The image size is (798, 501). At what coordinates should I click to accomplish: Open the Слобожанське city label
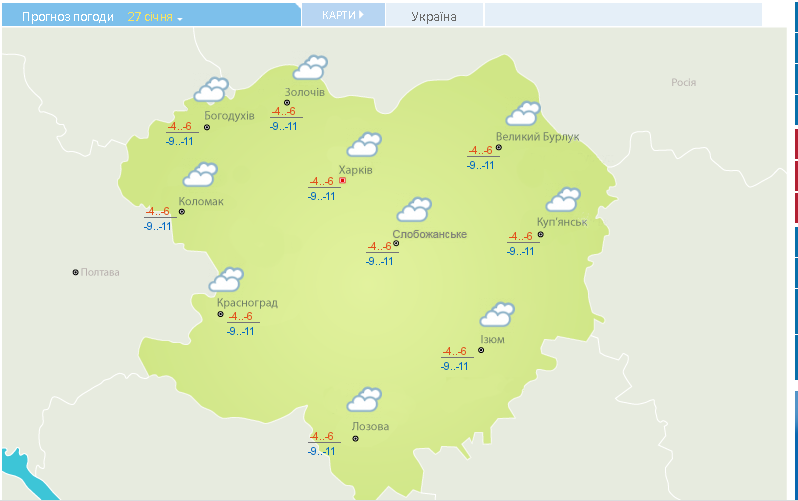click(429, 234)
